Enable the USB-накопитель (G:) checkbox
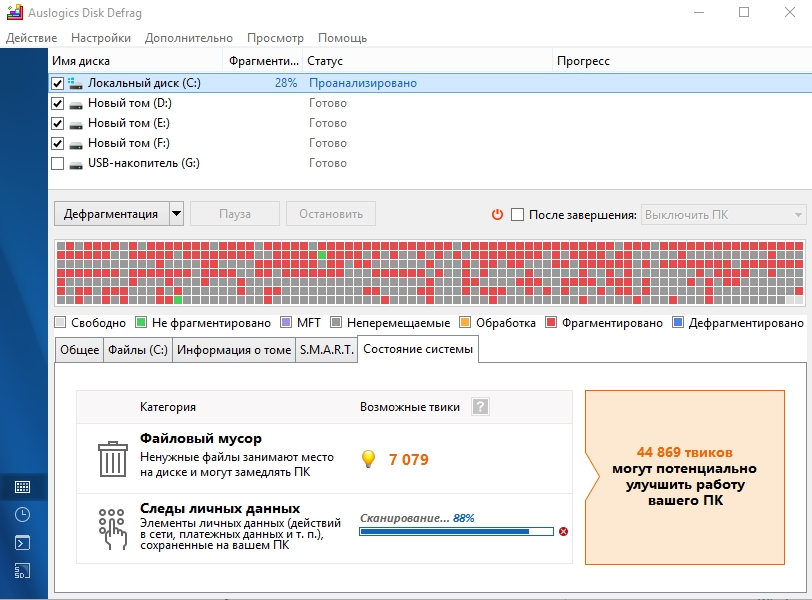812x600 pixels. (57, 164)
